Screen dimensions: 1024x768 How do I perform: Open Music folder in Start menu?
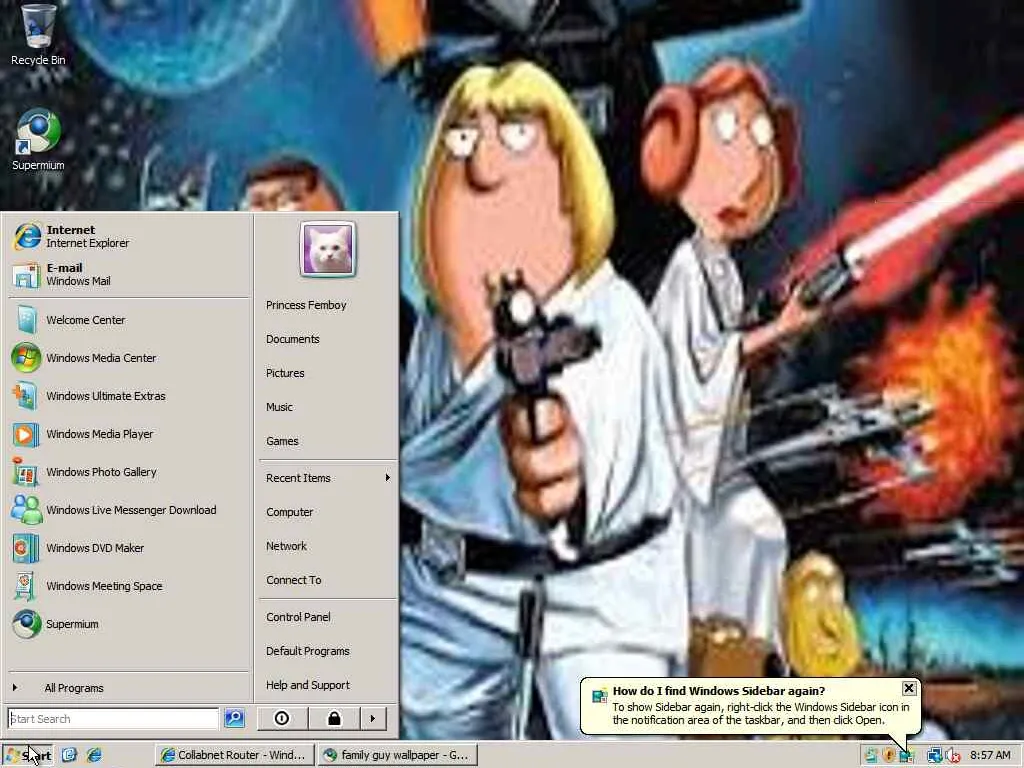point(328,407)
